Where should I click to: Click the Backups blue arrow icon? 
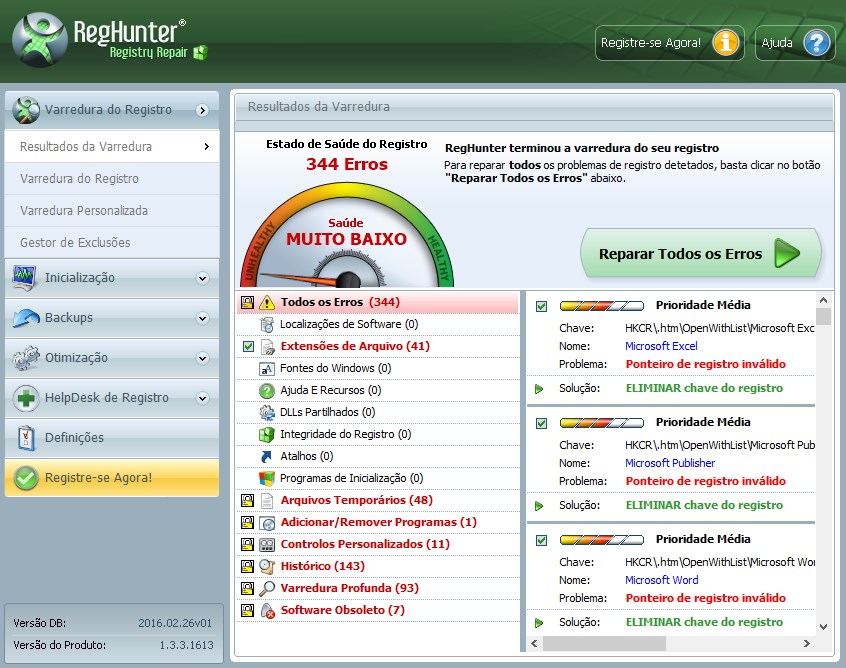[x=26, y=318]
